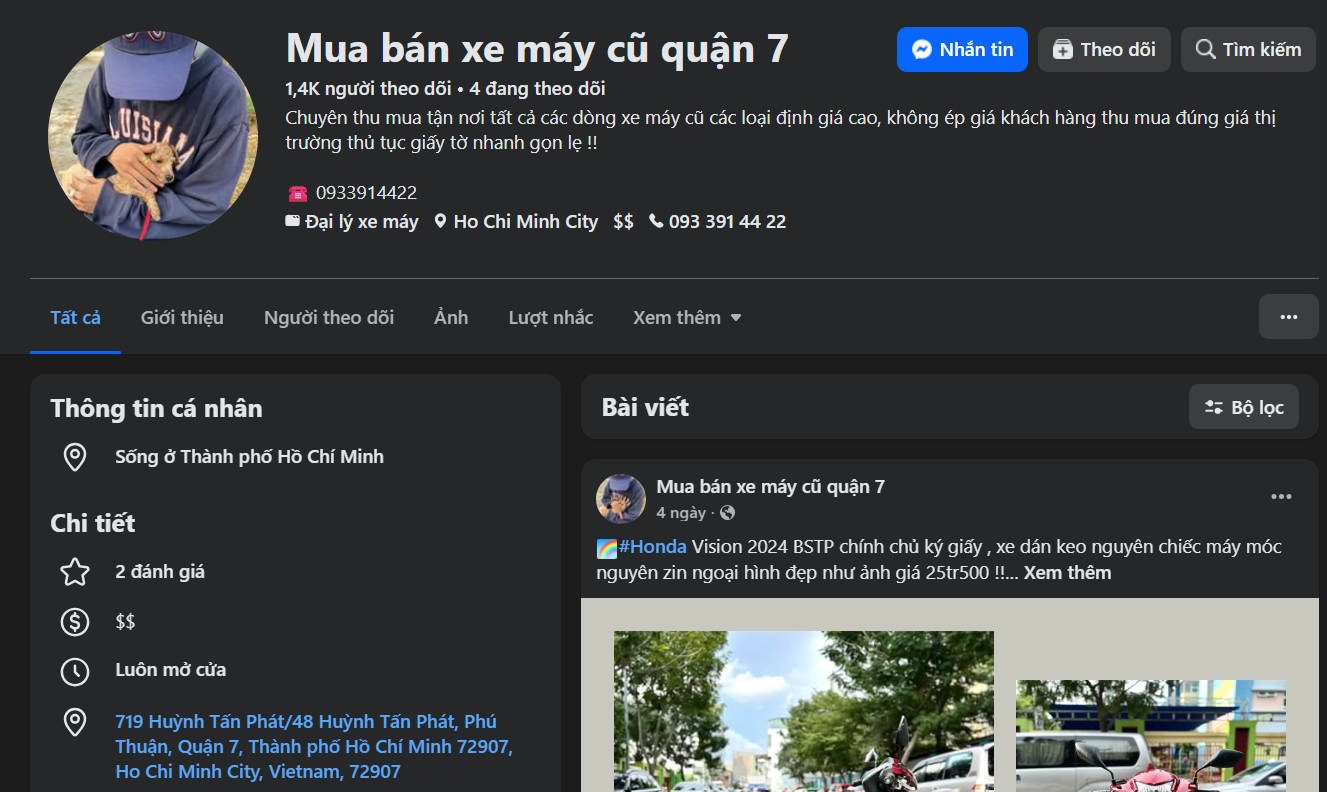Open the Lượt nhắc tab
The image size is (1327, 792).
coord(551,317)
